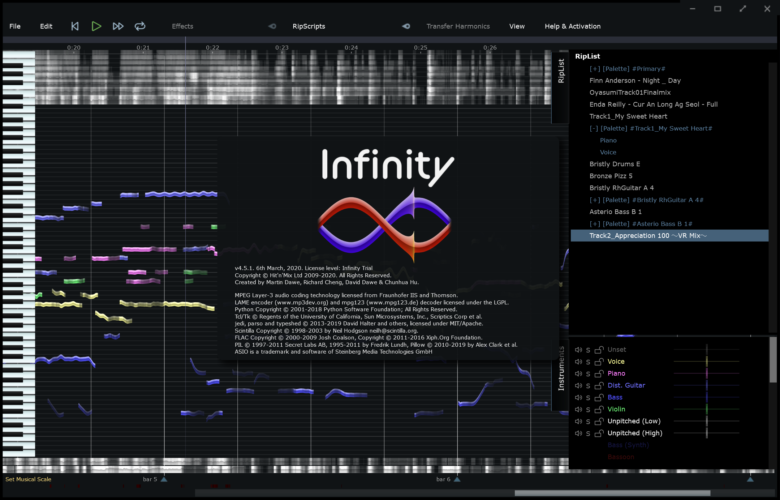Viewport: 780px width, 500px height.
Task: Click the Piano level slider
Action: [x=706, y=374]
